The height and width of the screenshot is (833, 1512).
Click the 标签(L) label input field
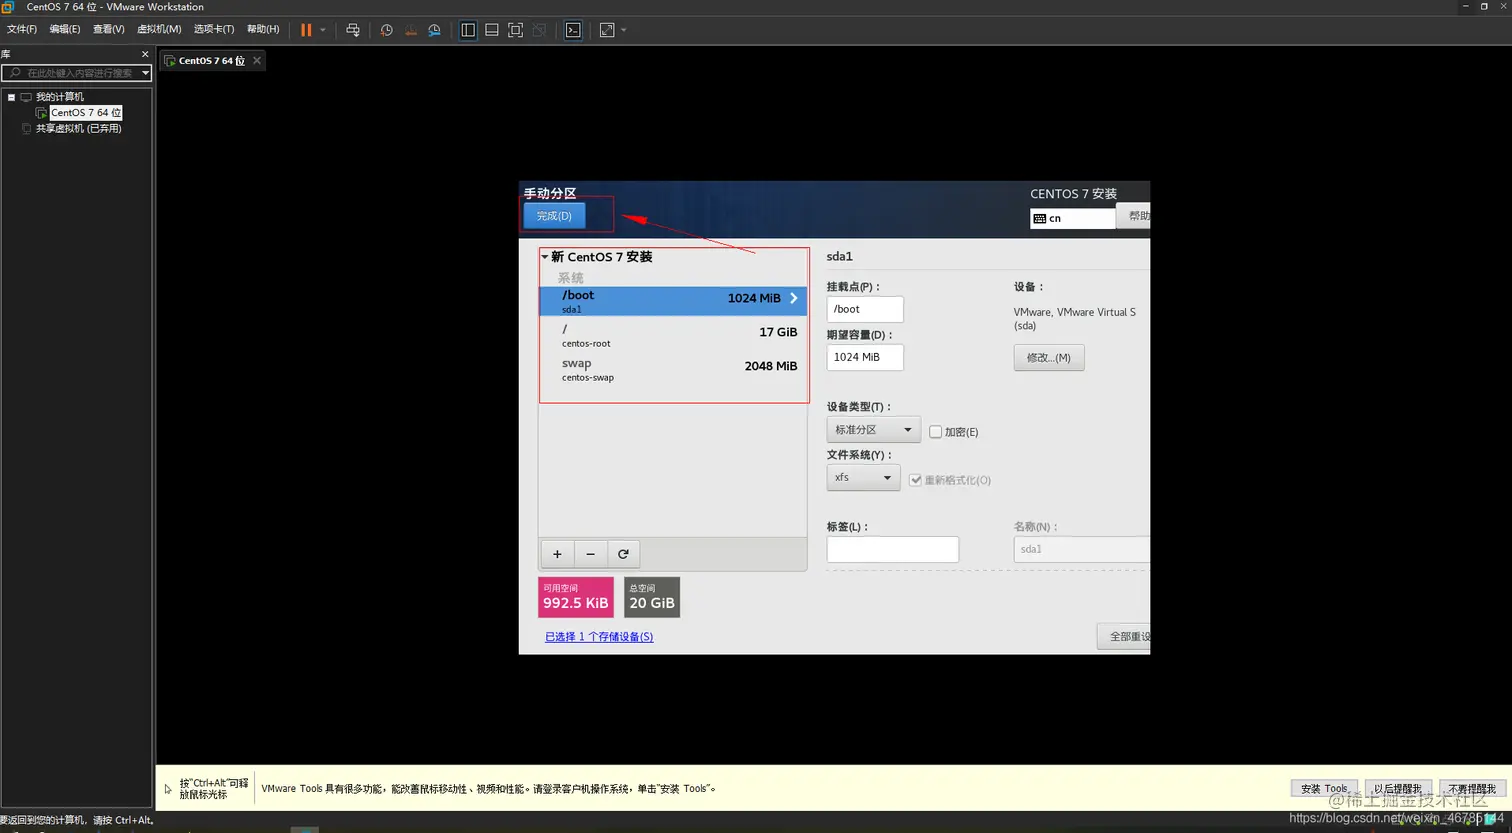pyautogui.click(x=893, y=549)
